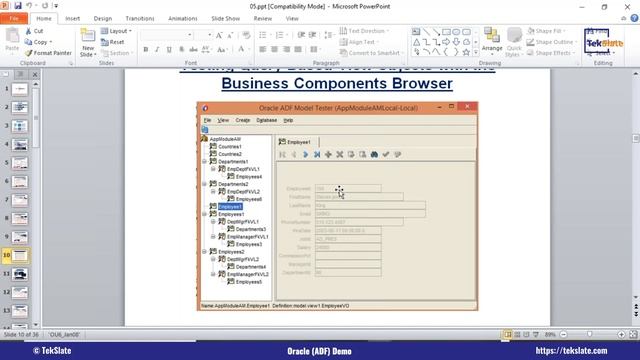Toggle Bold formatting

click(x=146, y=49)
